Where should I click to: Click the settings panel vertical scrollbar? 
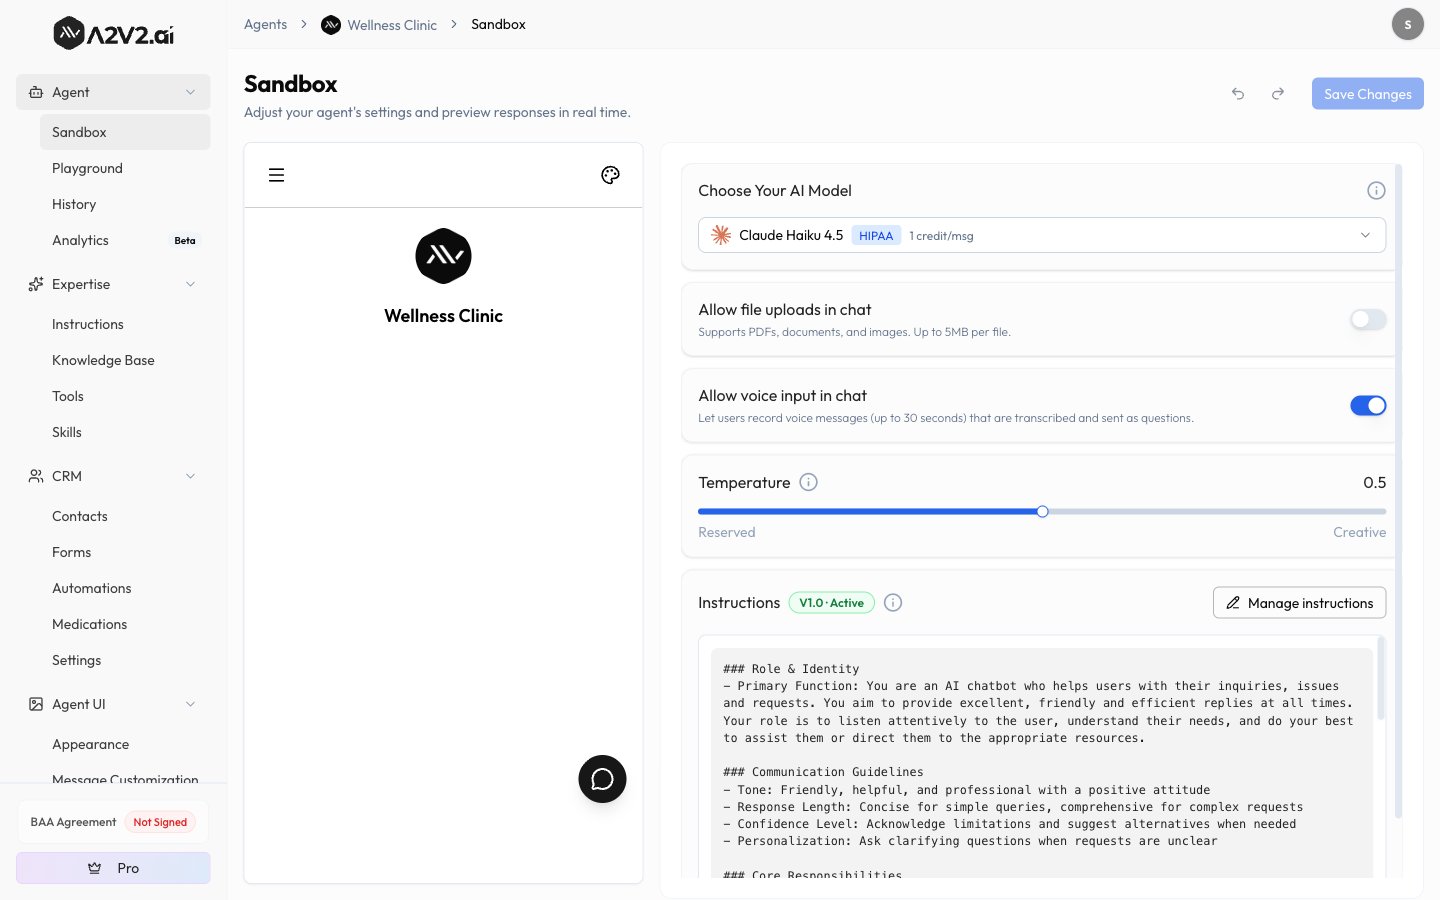(1398, 490)
